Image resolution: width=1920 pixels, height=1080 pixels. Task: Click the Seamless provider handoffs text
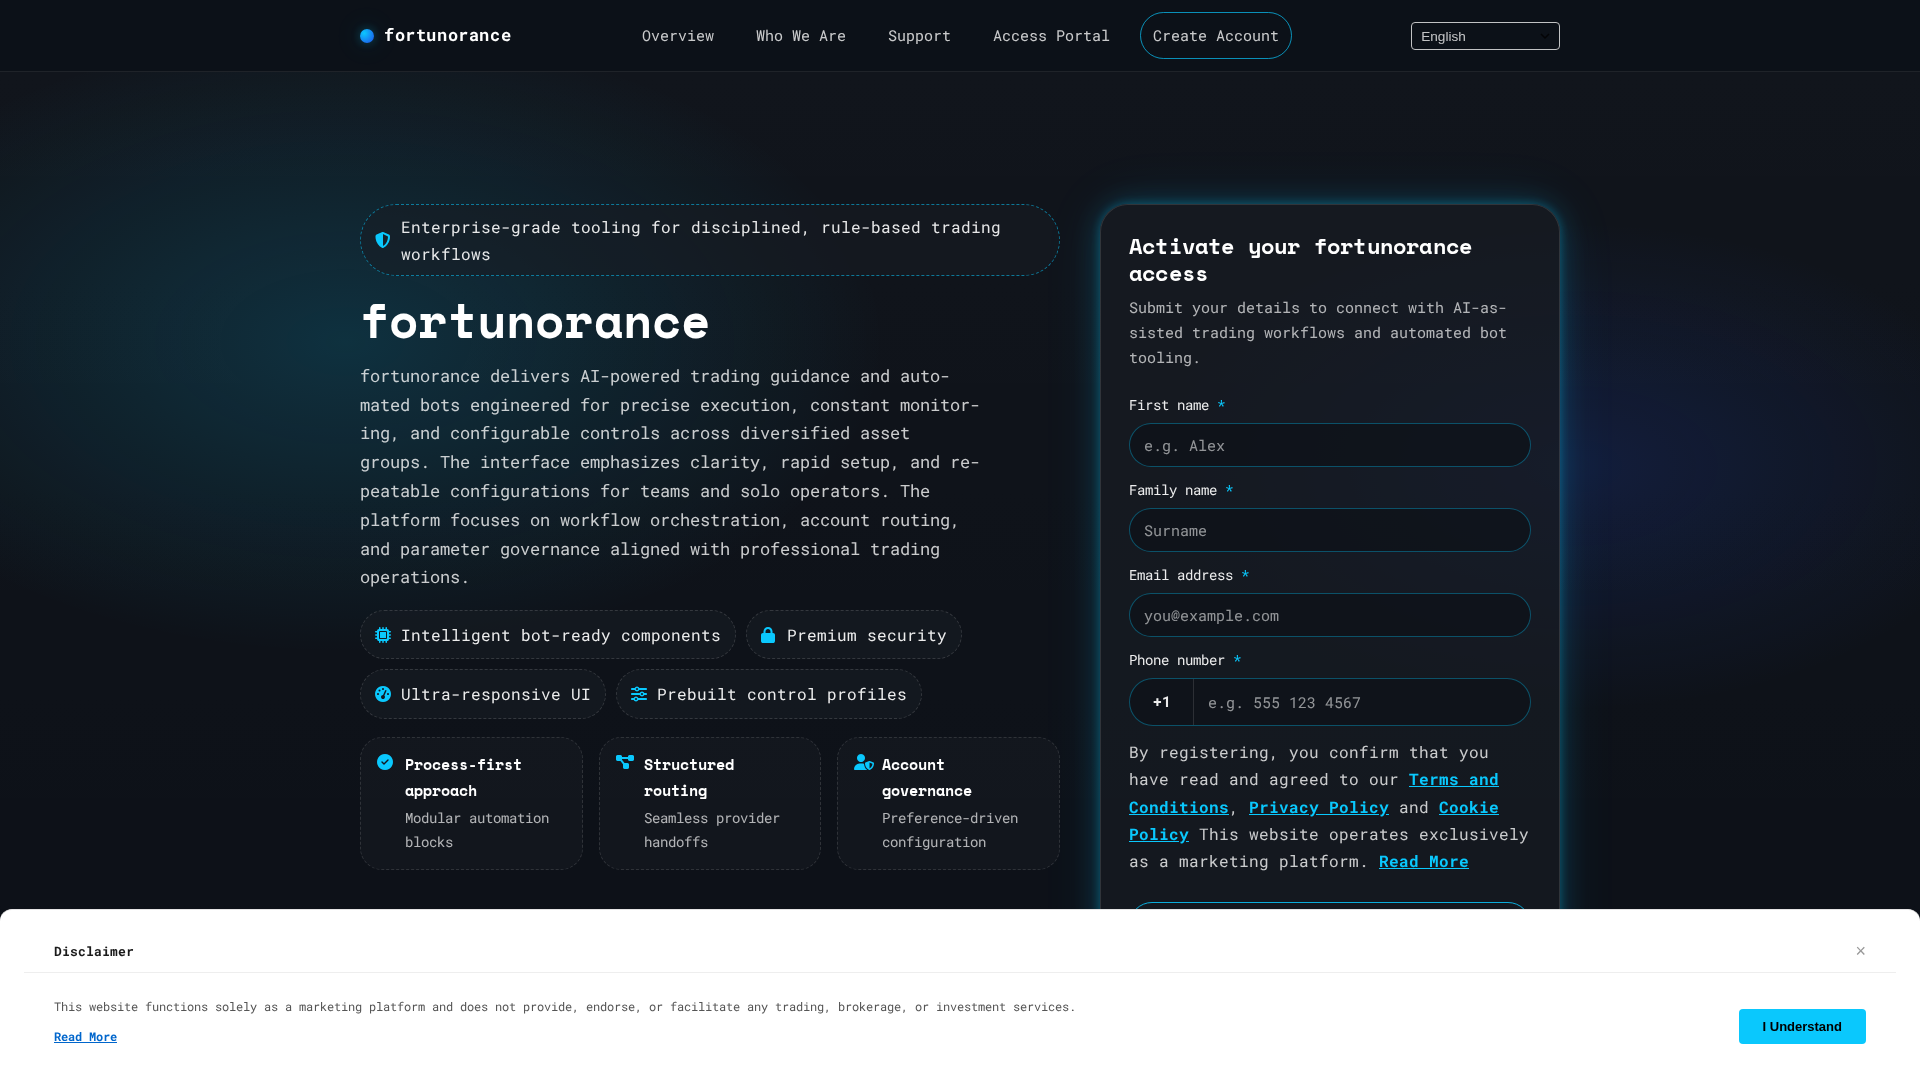[712, 830]
